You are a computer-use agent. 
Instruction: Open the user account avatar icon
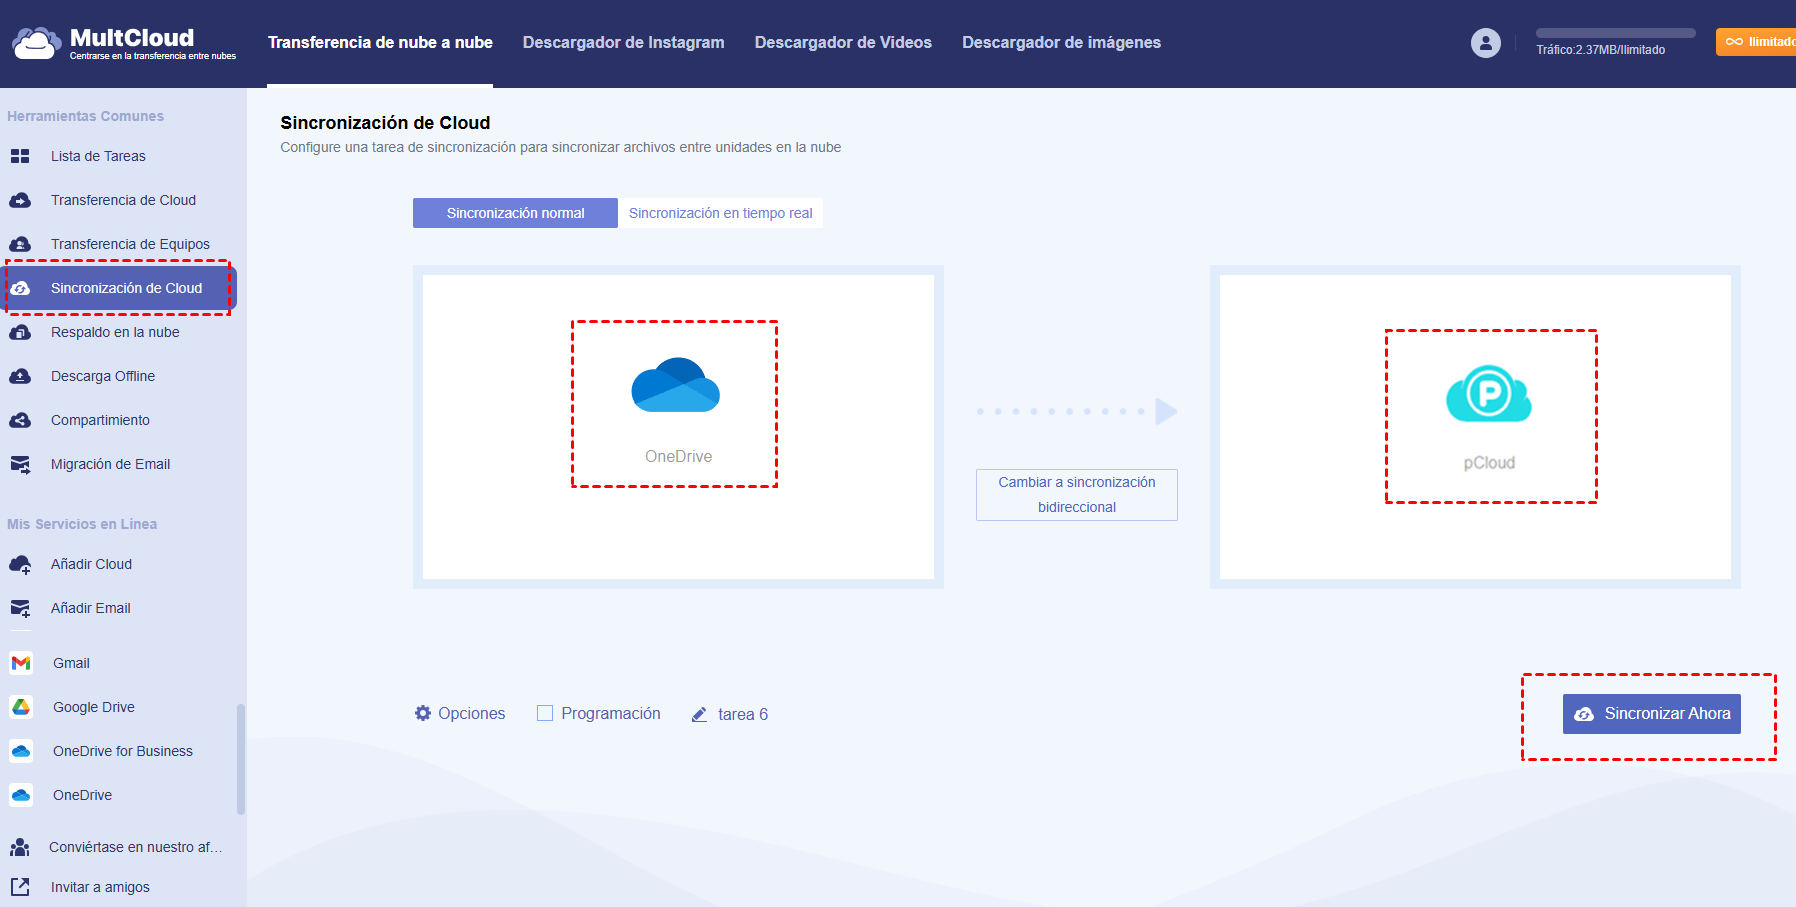point(1486,43)
